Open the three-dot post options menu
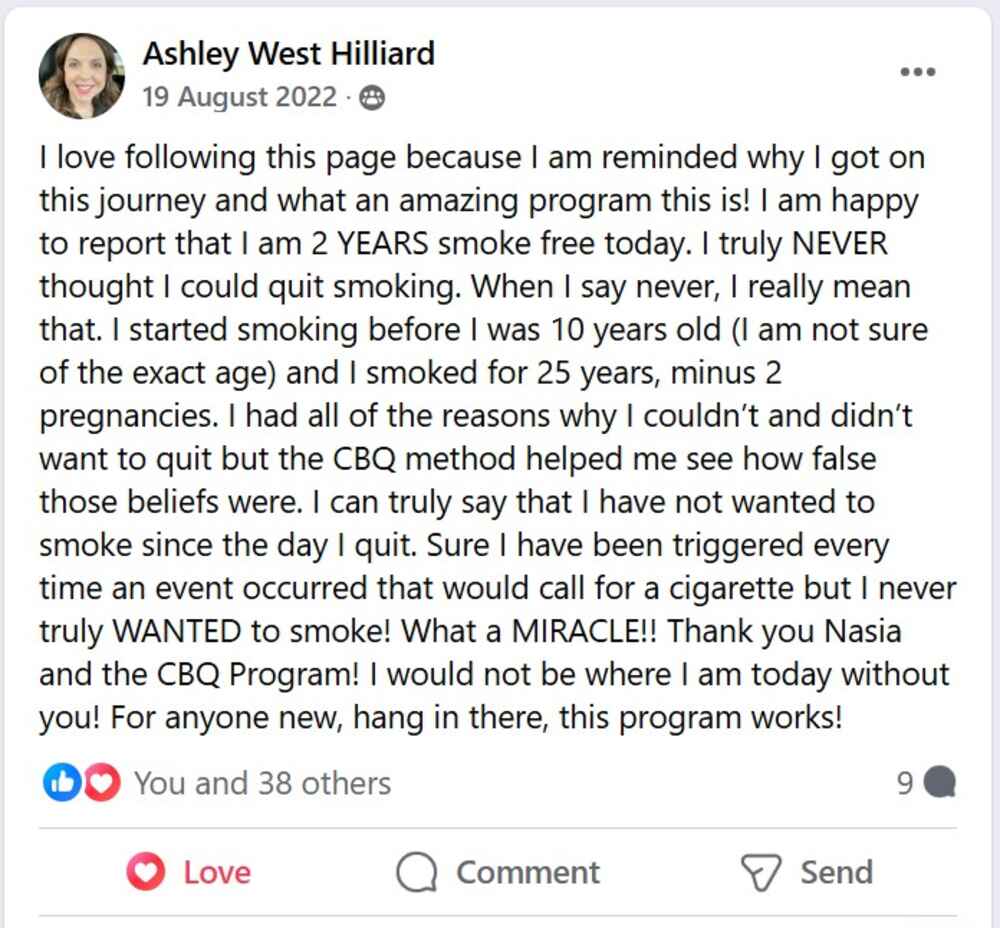The image size is (1000, 928). click(917, 72)
